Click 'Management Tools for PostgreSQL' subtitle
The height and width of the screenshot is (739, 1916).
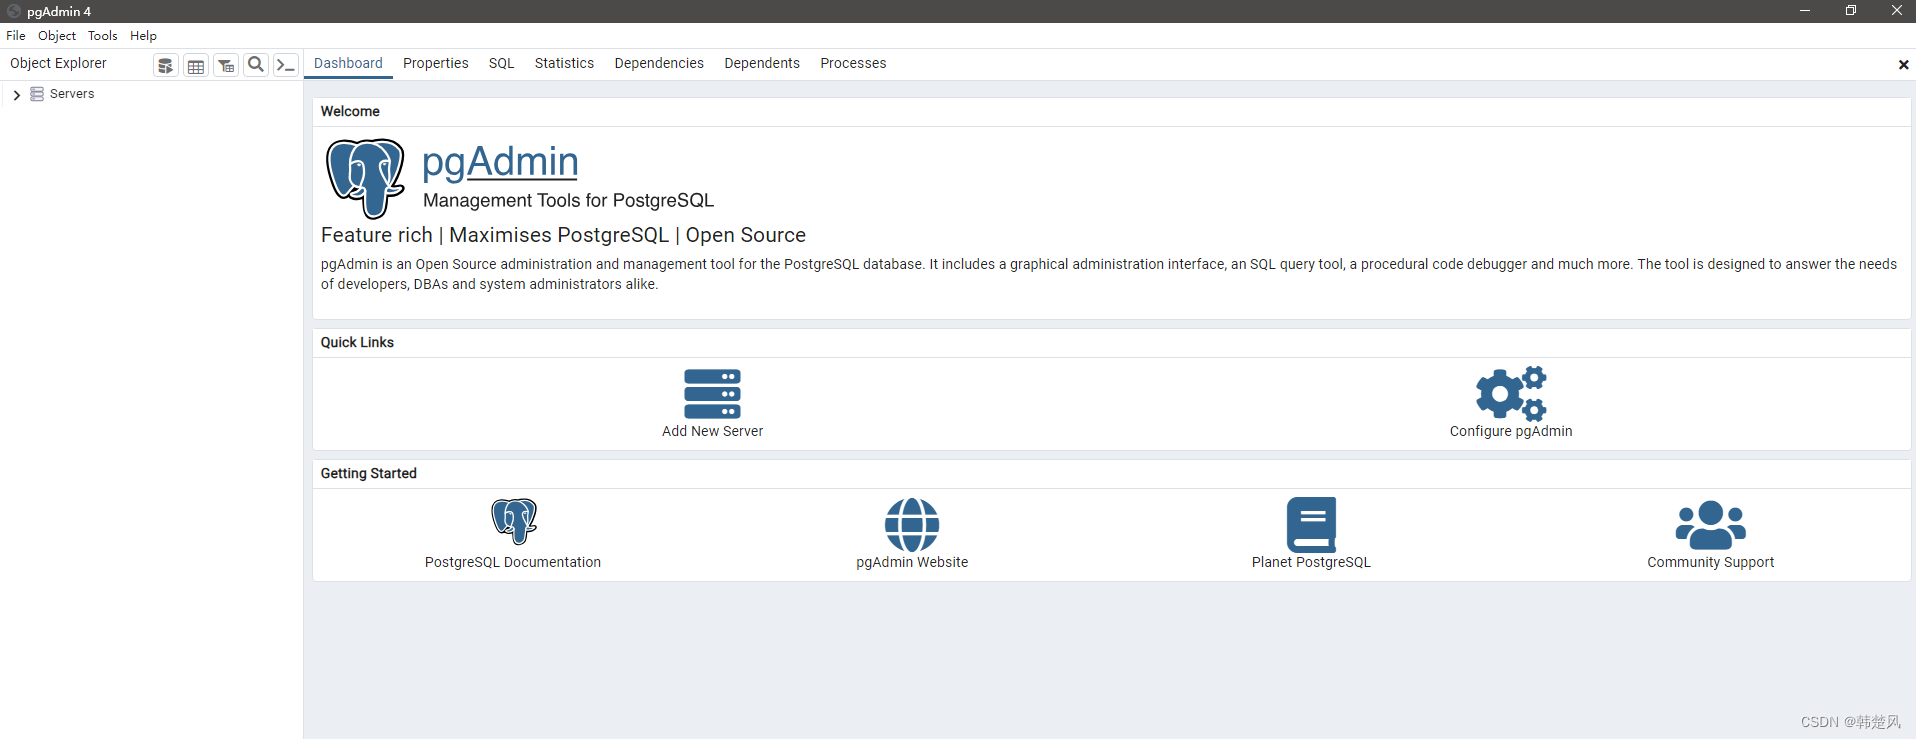[568, 200]
